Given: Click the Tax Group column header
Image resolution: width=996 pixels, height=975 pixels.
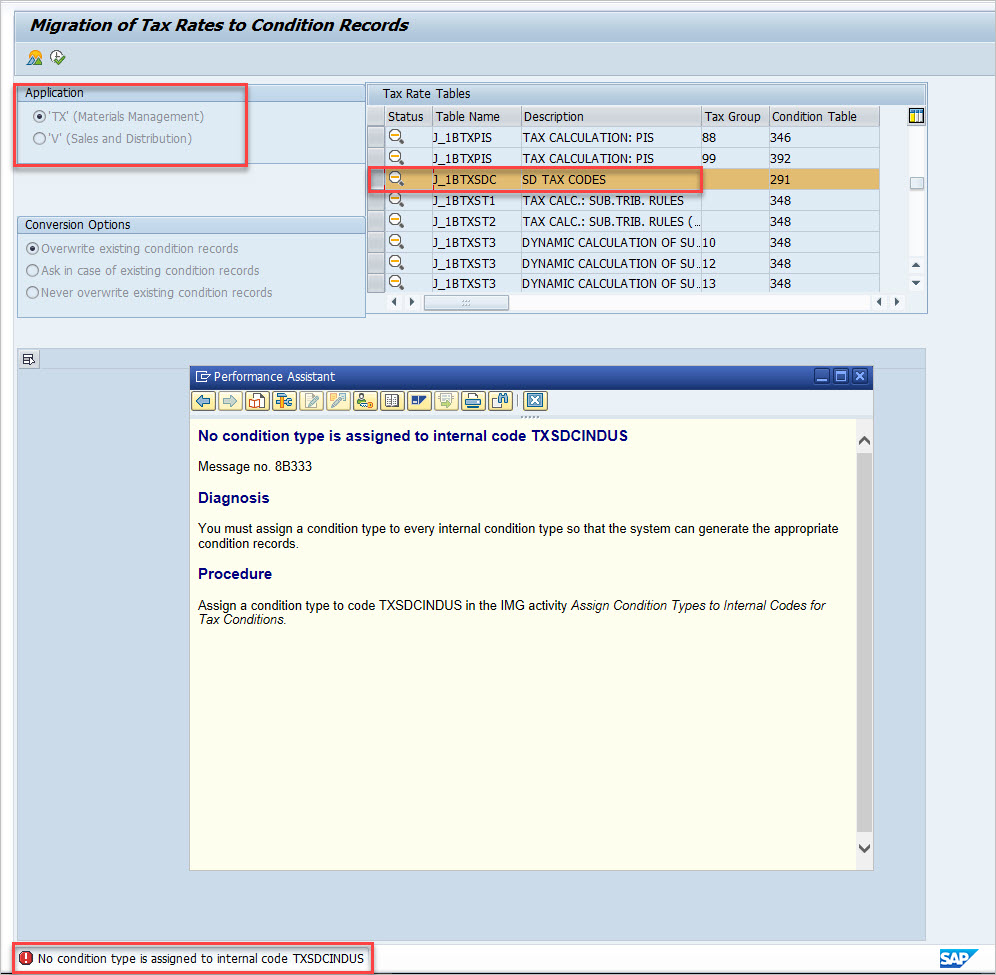Looking at the screenshot, I should (735, 116).
